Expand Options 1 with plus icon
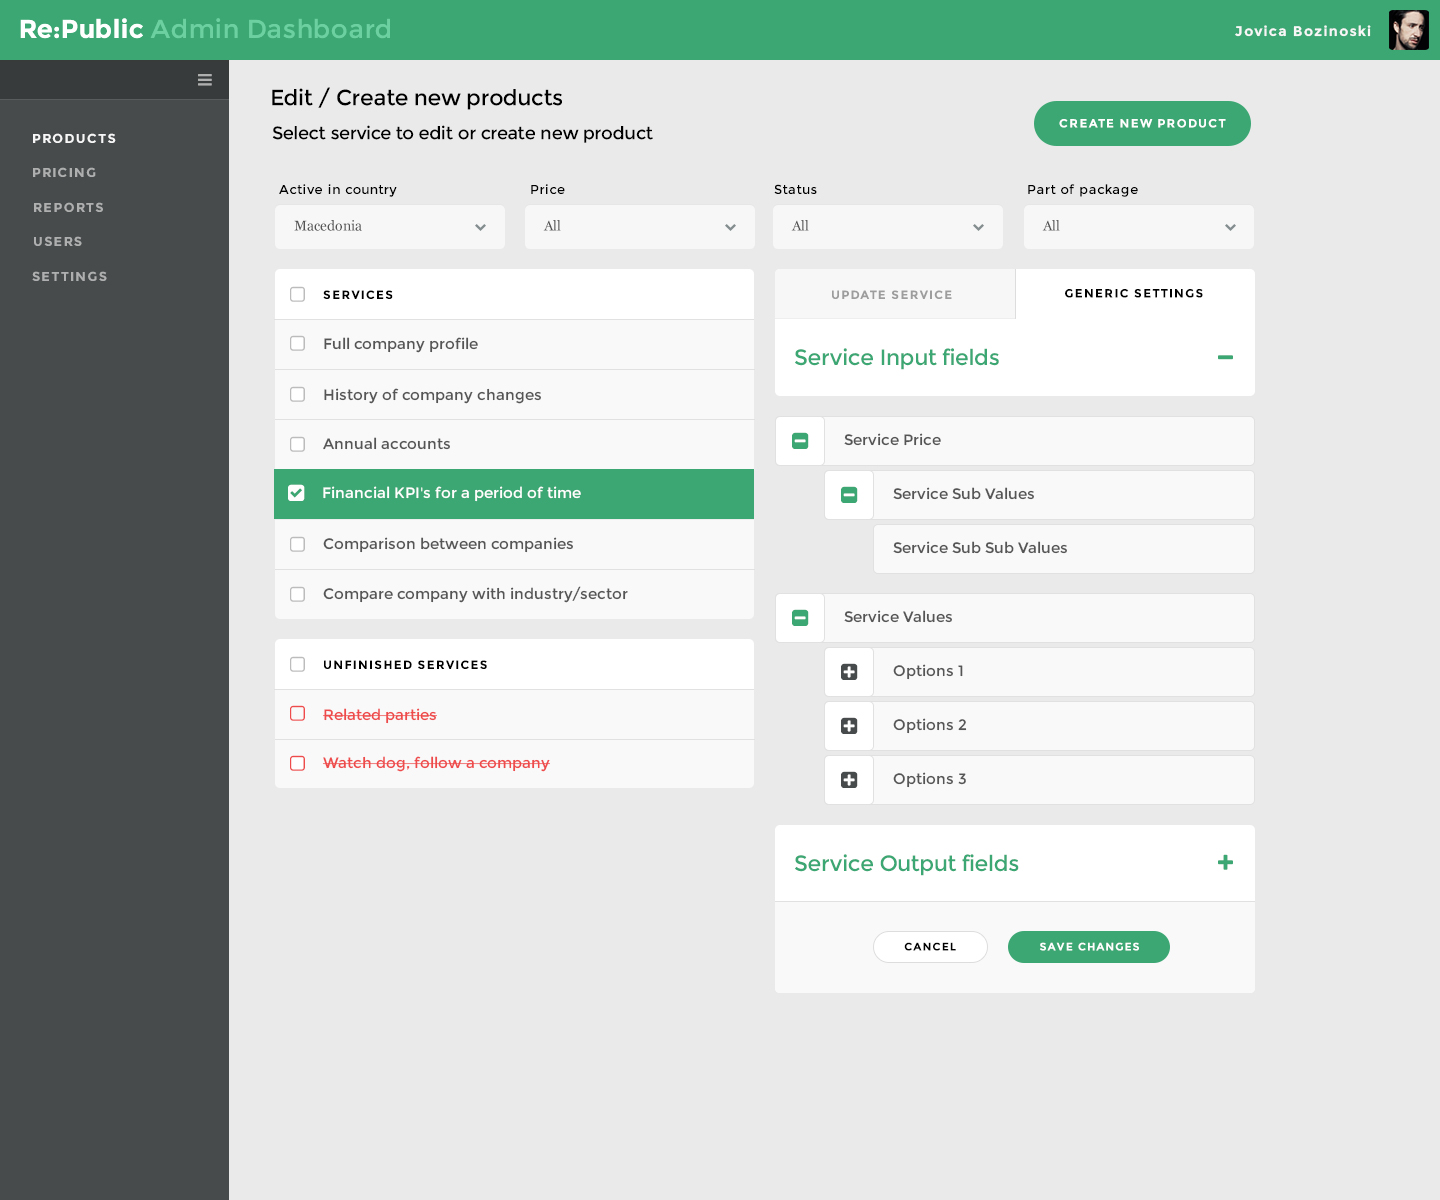The image size is (1440, 1200). [x=849, y=672]
